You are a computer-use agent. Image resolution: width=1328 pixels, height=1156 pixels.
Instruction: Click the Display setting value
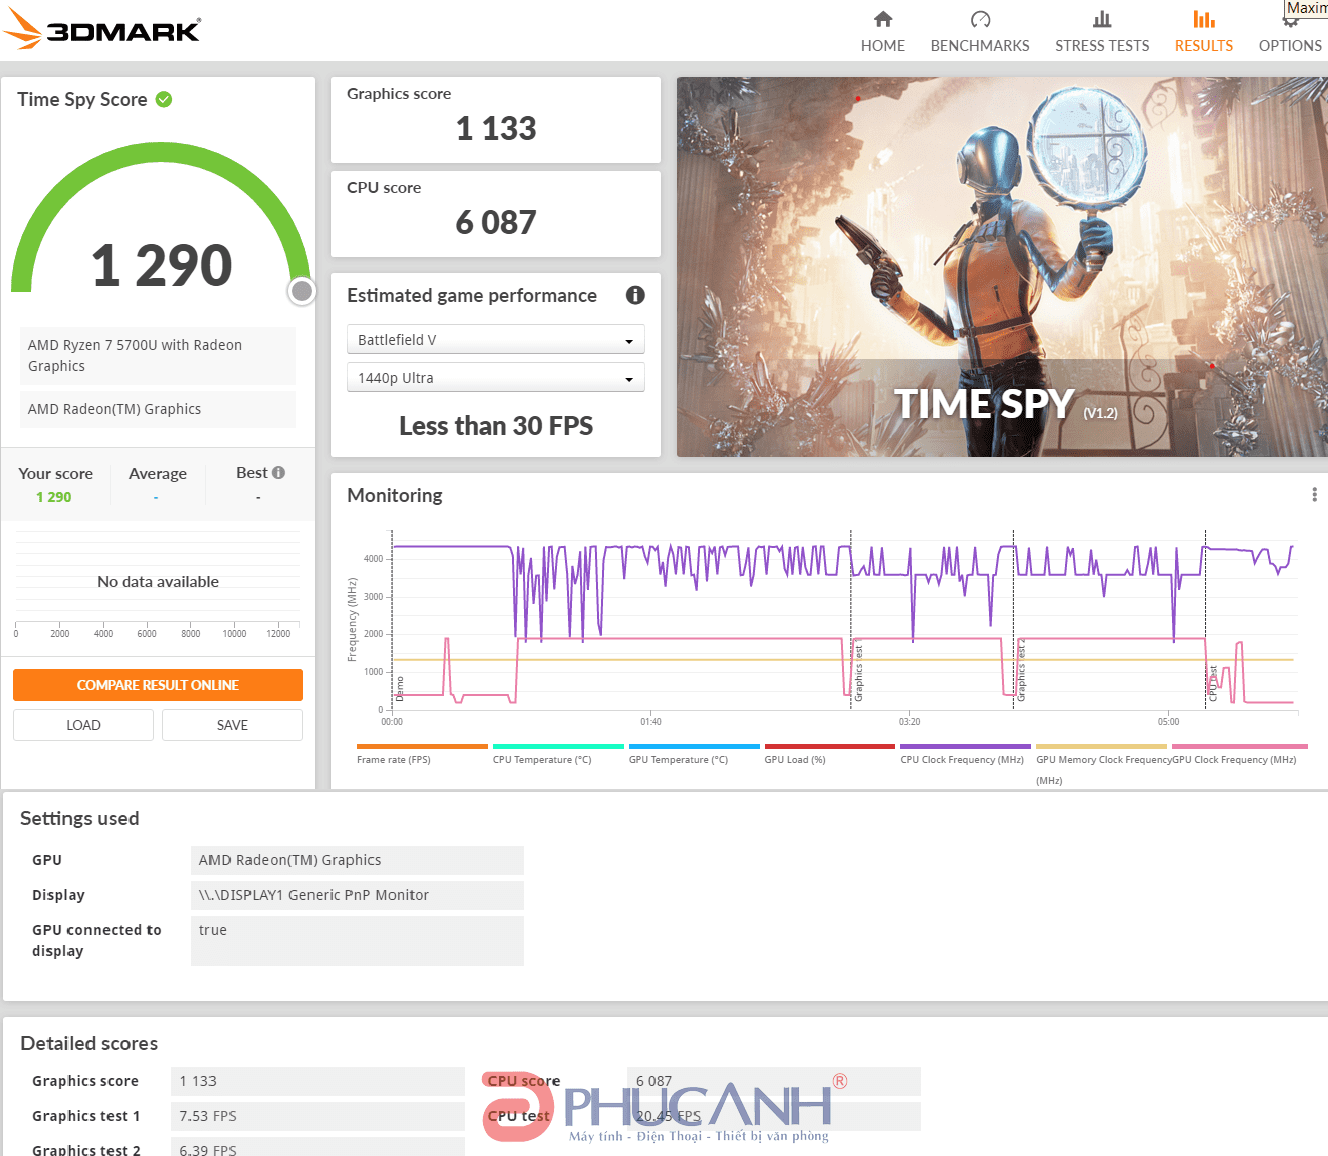click(x=357, y=895)
